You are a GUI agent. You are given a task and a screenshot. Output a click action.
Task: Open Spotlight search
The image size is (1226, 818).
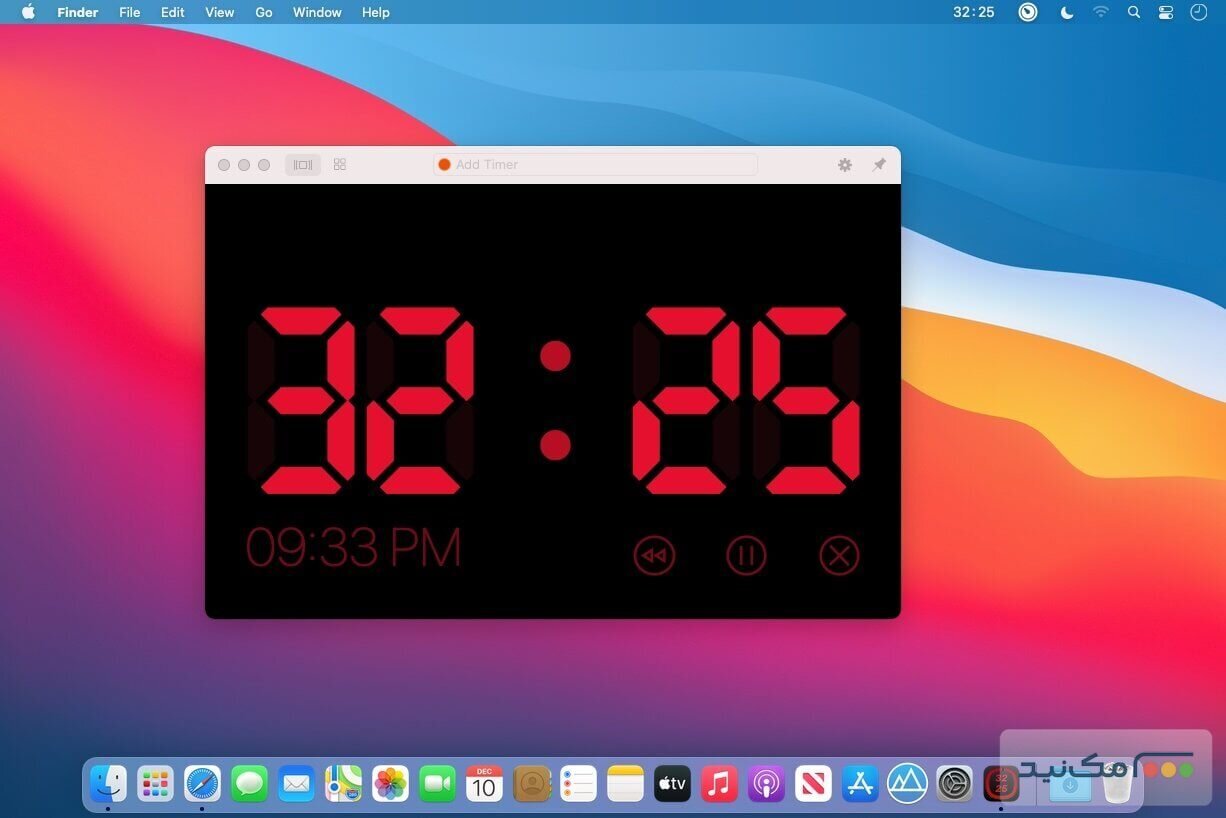[1134, 12]
